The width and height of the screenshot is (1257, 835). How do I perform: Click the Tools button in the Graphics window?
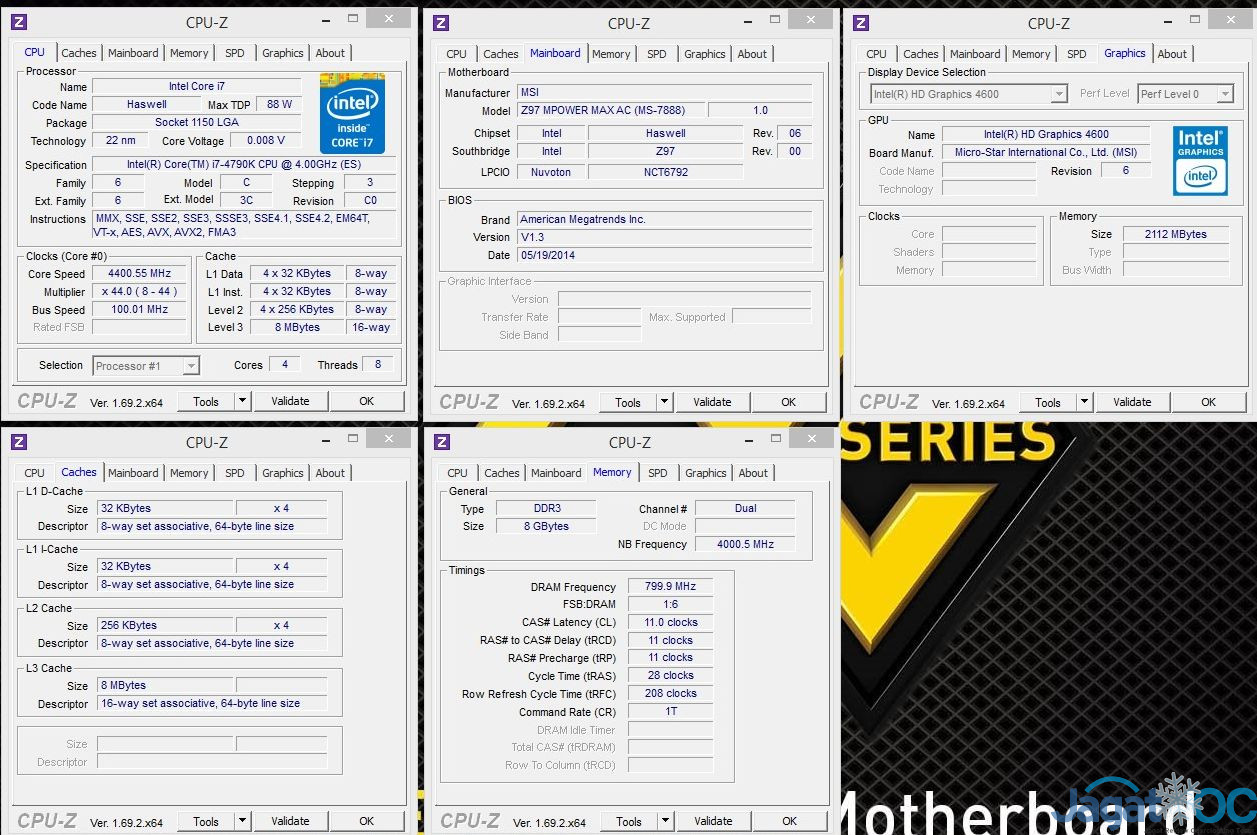tap(1048, 402)
